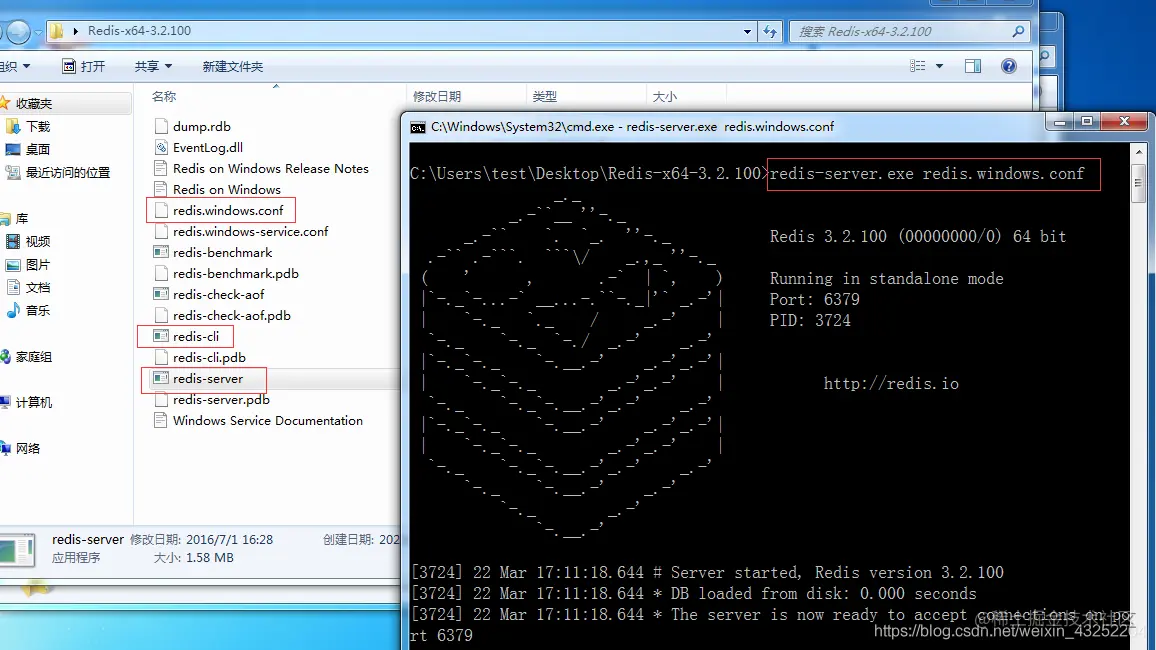Image resolution: width=1156 pixels, height=650 pixels.
Task: Select the redis-benchmark application icon
Action: tap(161, 252)
